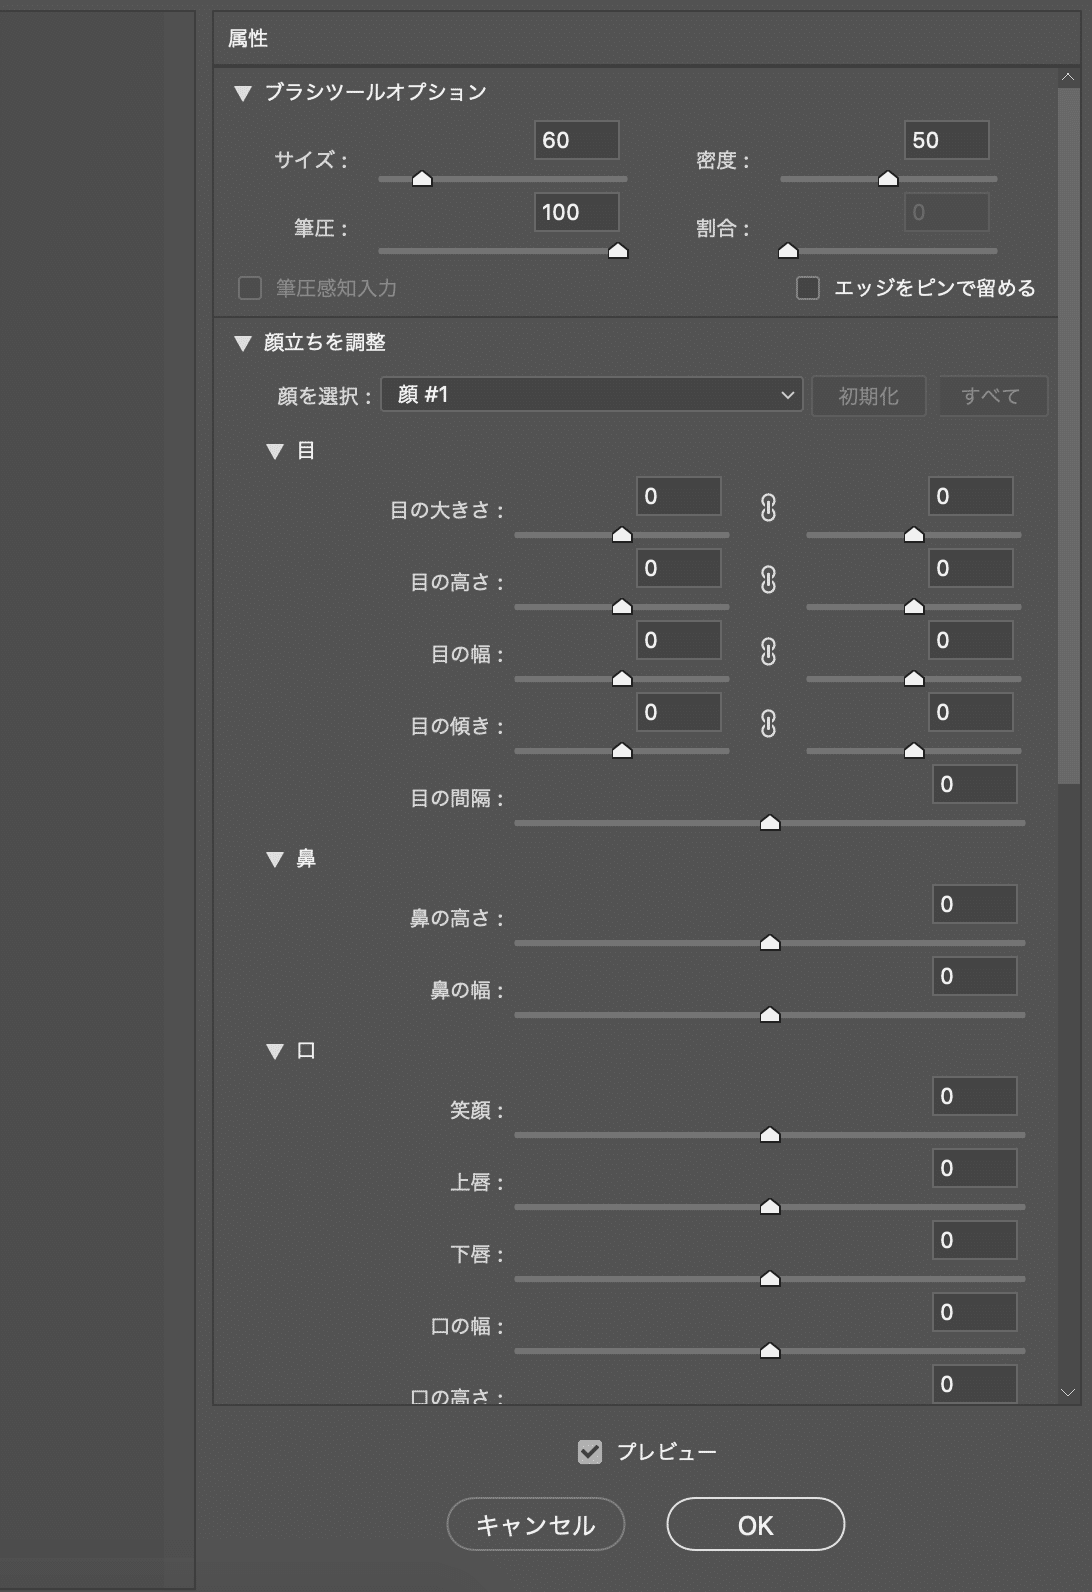Click the 鼻の高さ slider handle
Viewport: 1092px width, 1592px height.
(770, 942)
